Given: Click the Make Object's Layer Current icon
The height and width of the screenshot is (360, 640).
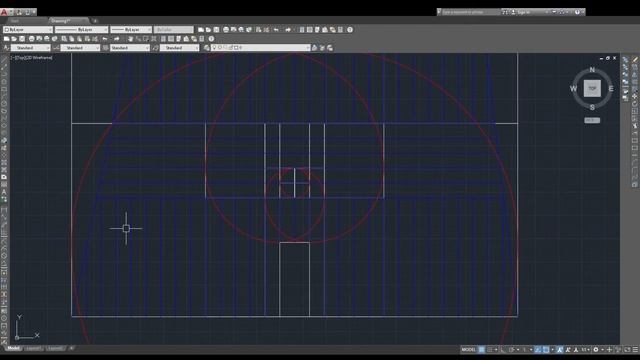Looking at the screenshot, I should coord(314,48).
